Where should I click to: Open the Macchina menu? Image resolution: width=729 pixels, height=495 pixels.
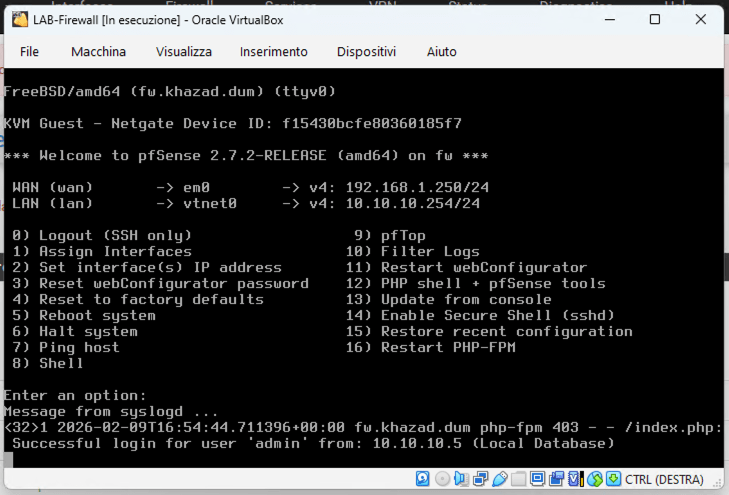coord(98,51)
